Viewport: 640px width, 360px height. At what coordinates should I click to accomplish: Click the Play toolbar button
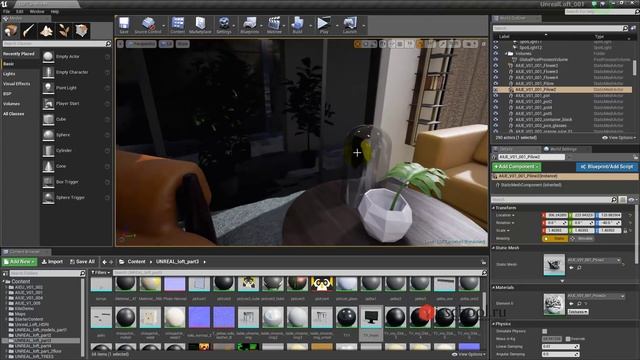click(x=324, y=24)
